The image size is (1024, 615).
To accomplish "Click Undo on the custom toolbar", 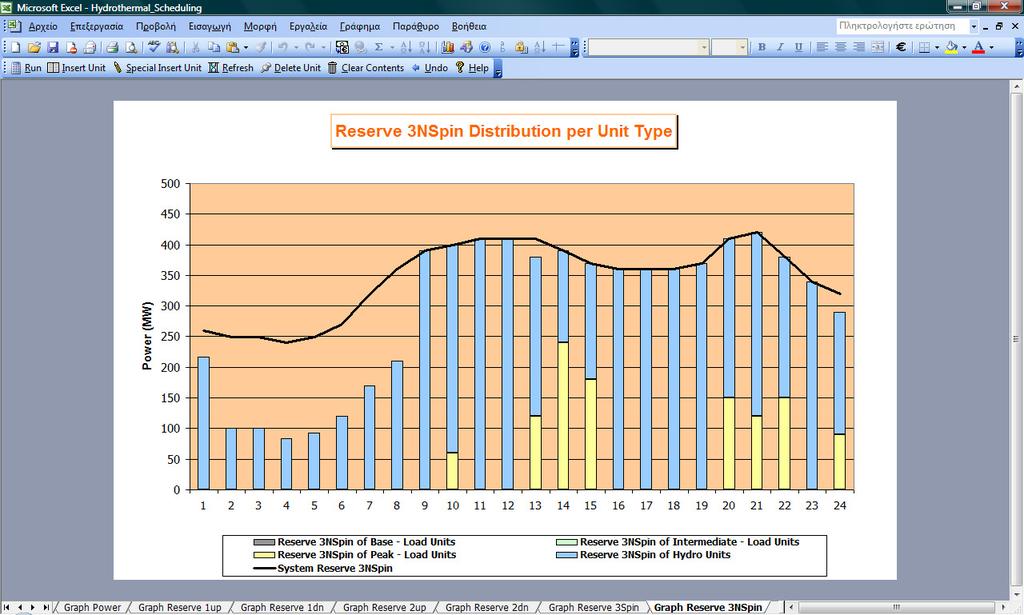I will pyautogui.click(x=429, y=68).
